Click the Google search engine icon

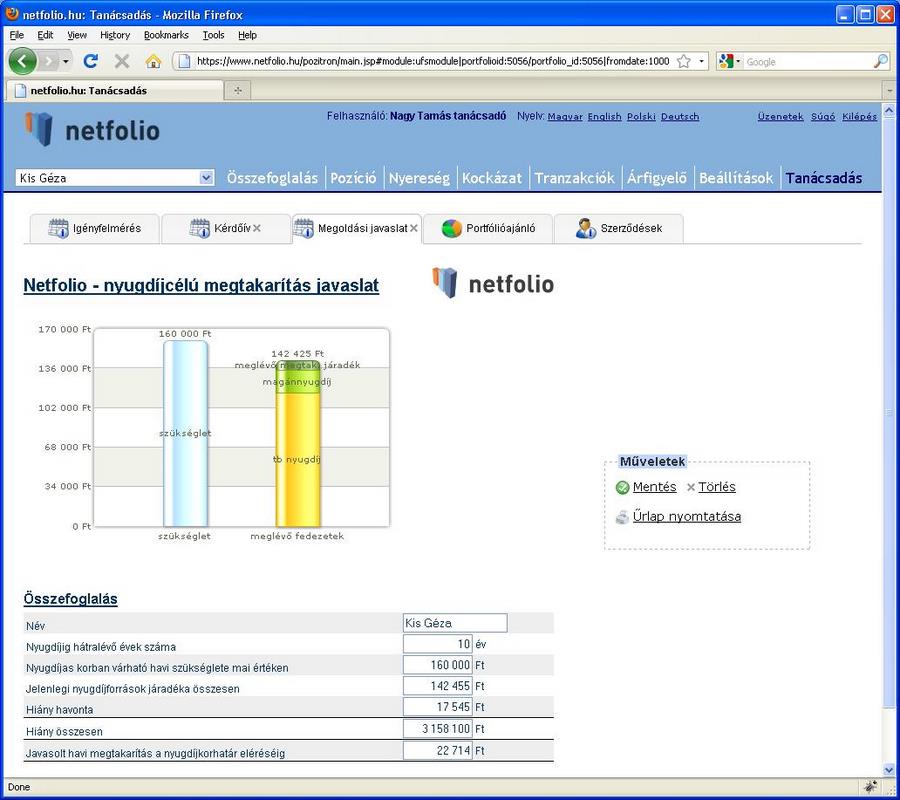(726, 61)
